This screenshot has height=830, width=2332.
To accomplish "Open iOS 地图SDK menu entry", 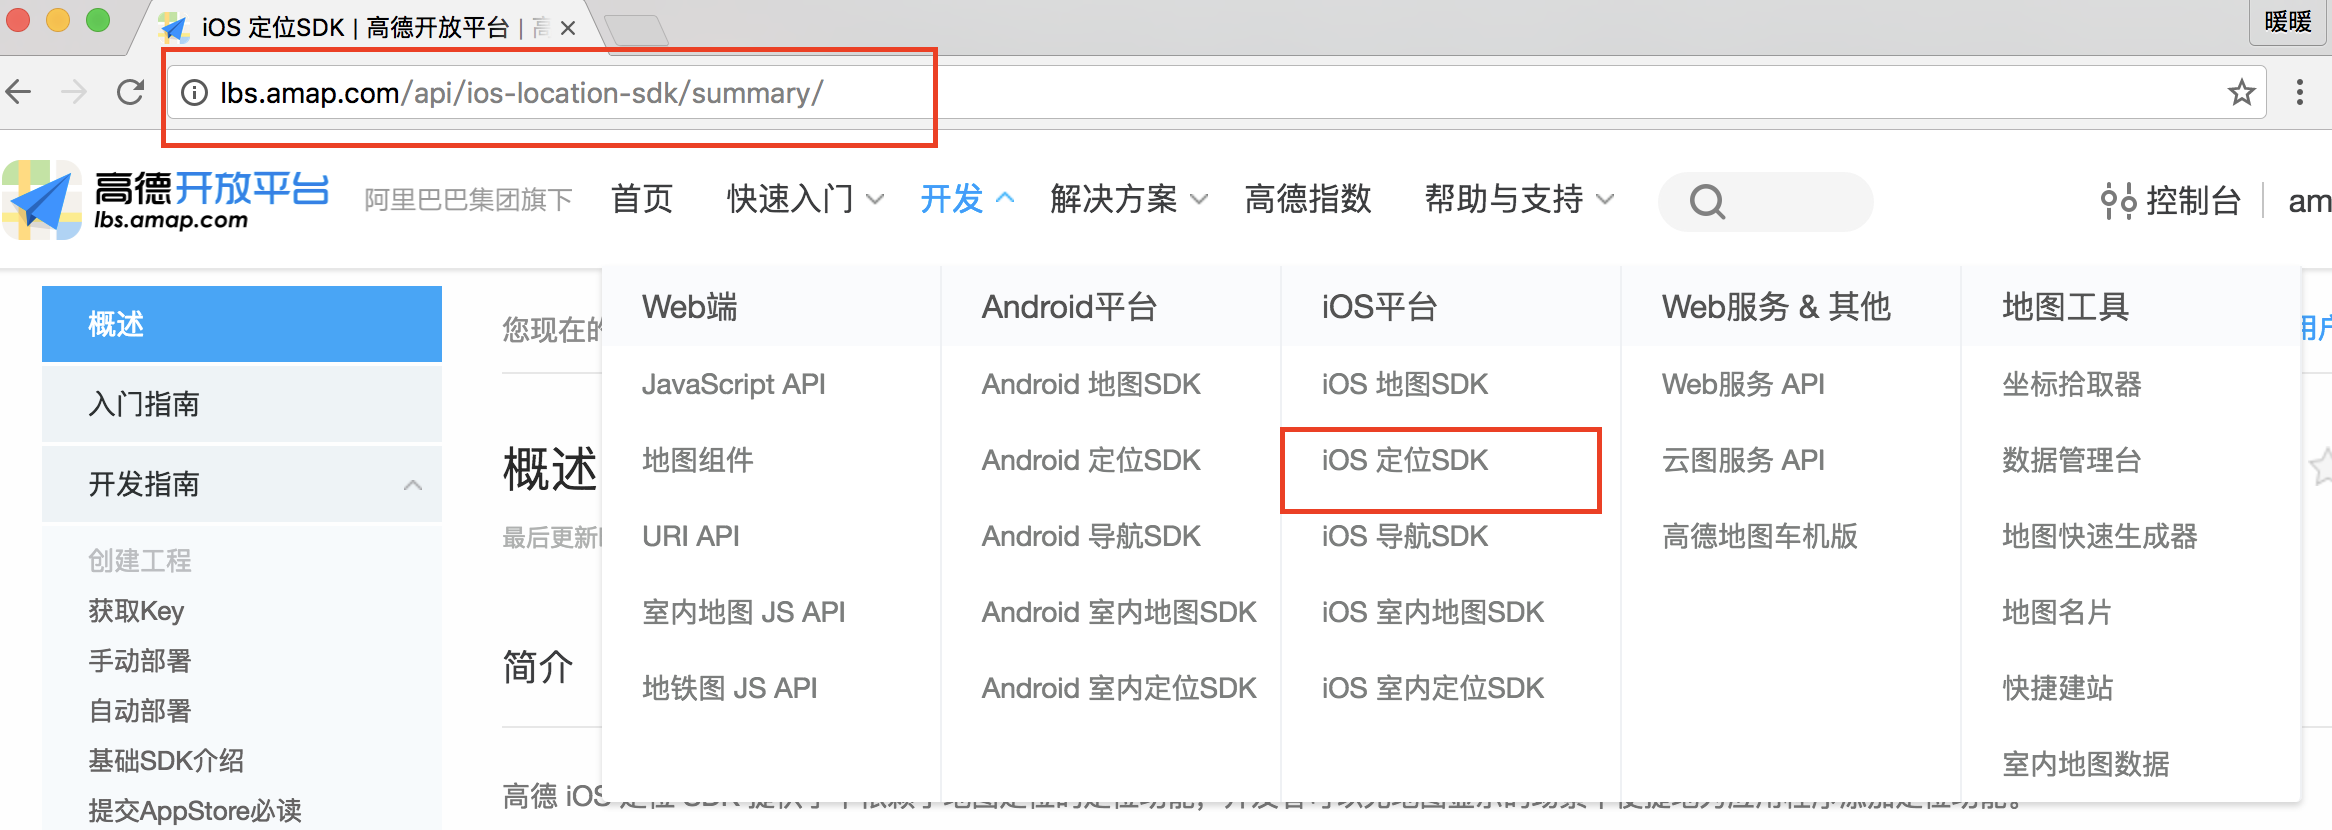I will pos(1405,384).
